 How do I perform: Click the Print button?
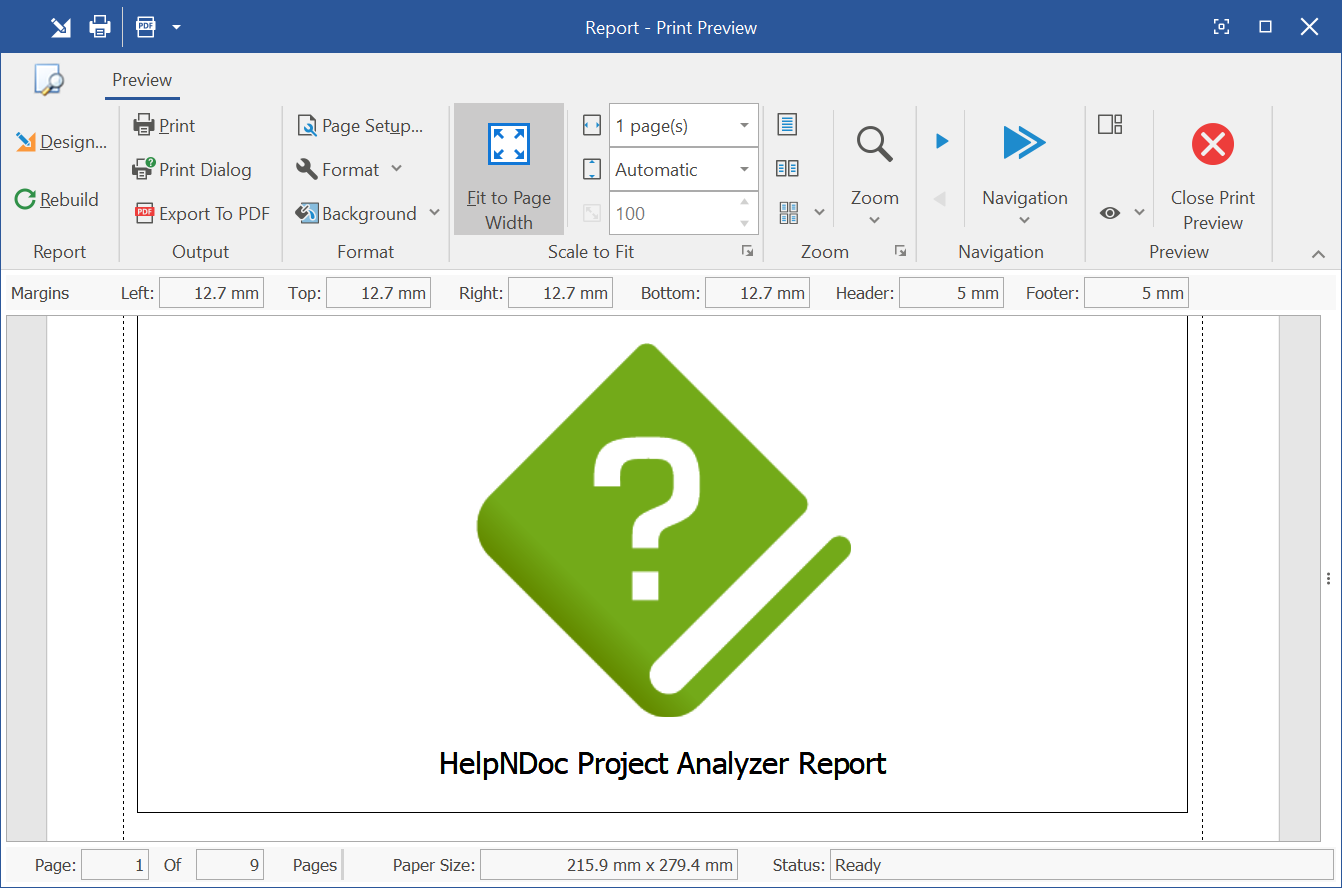164,126
